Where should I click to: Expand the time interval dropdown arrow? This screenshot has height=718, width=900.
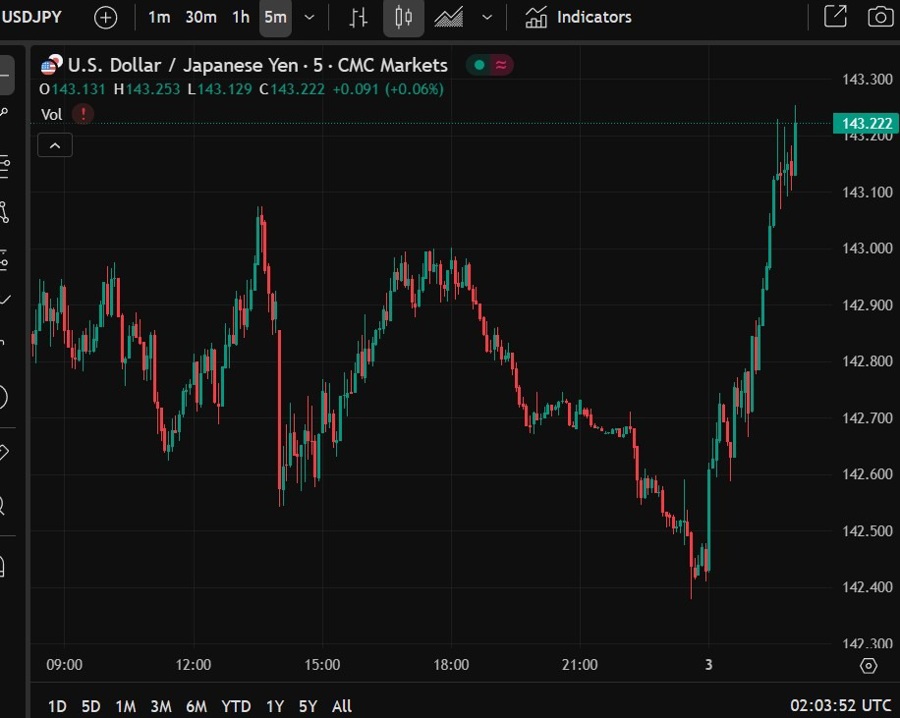pos(309,17)
